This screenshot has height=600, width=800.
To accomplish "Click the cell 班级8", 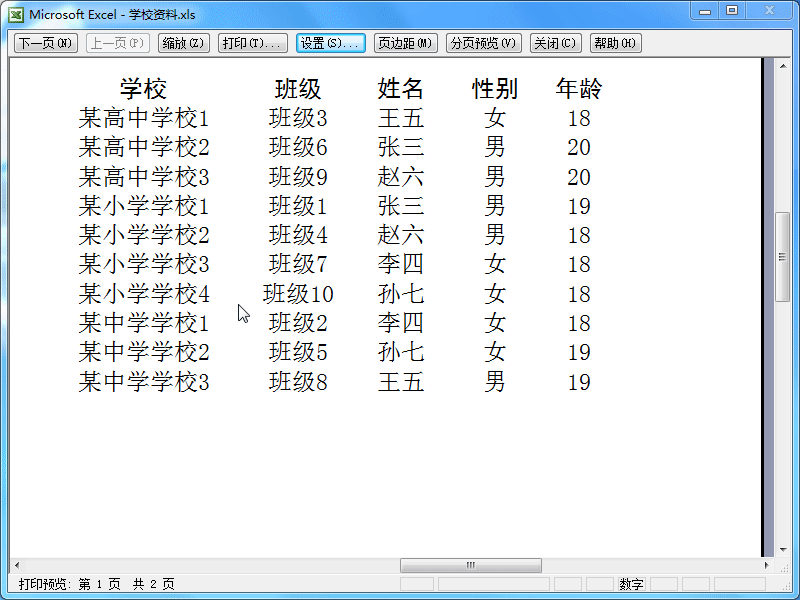I will click(298, 382).
